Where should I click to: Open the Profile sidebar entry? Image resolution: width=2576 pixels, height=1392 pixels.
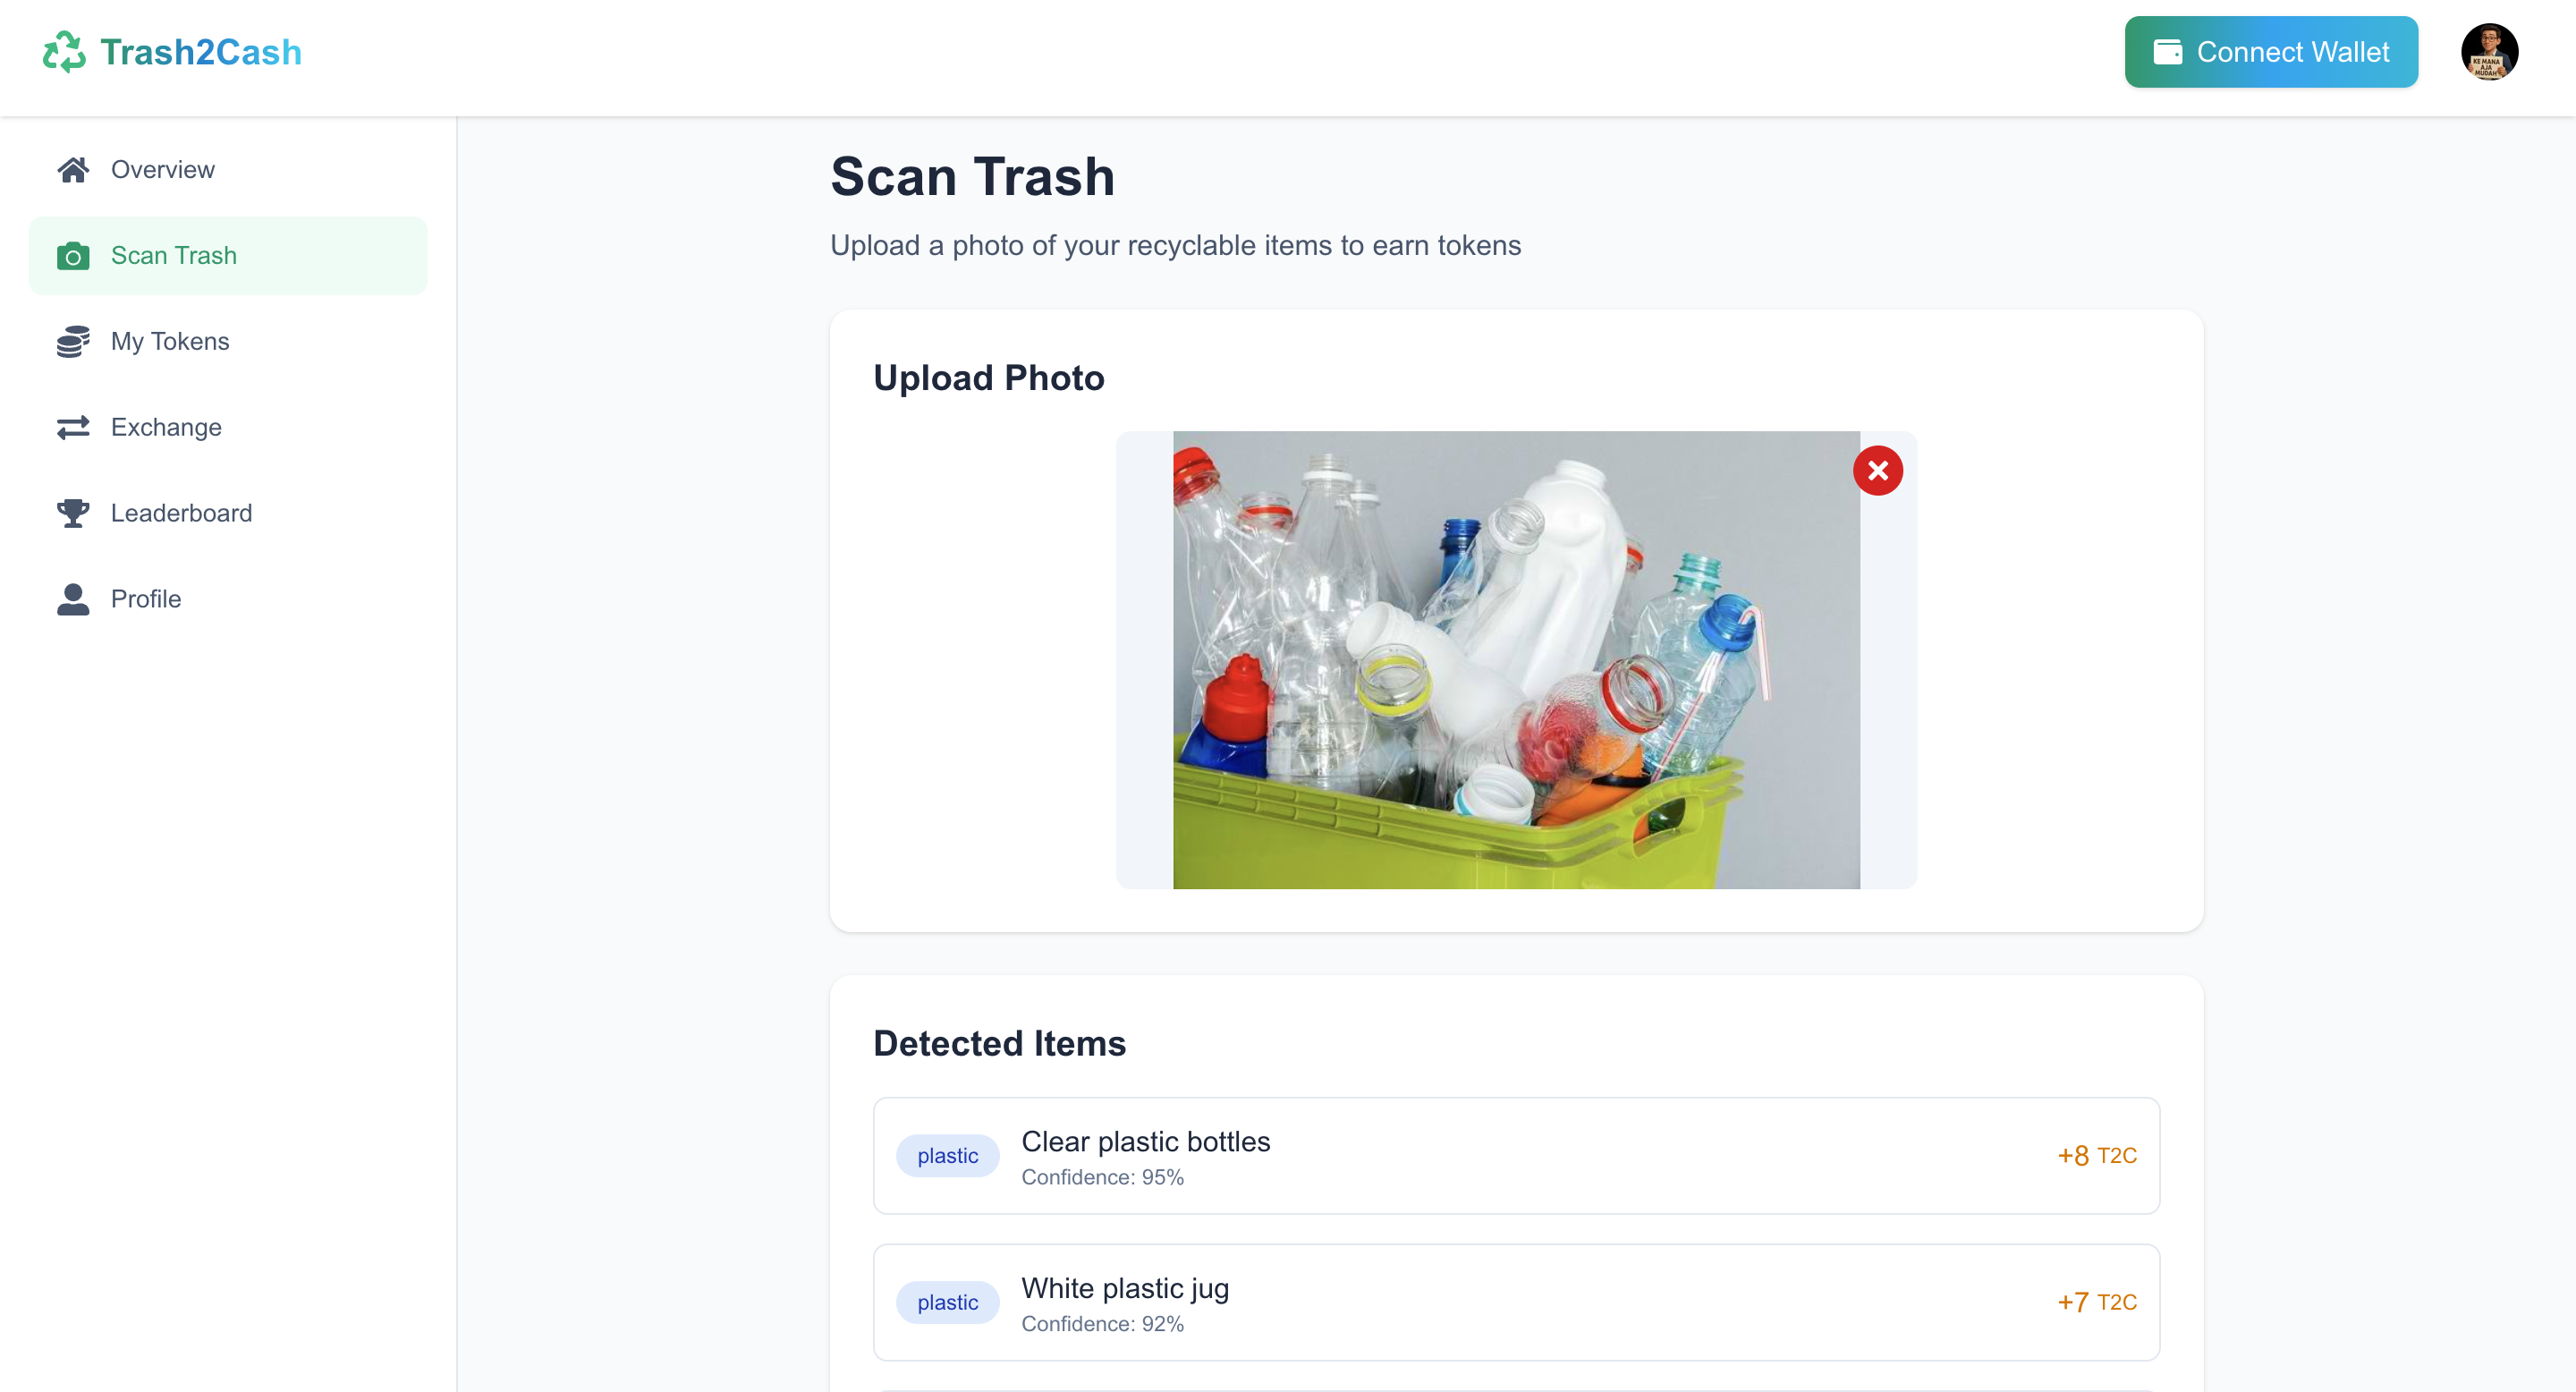tap(146, 600)
